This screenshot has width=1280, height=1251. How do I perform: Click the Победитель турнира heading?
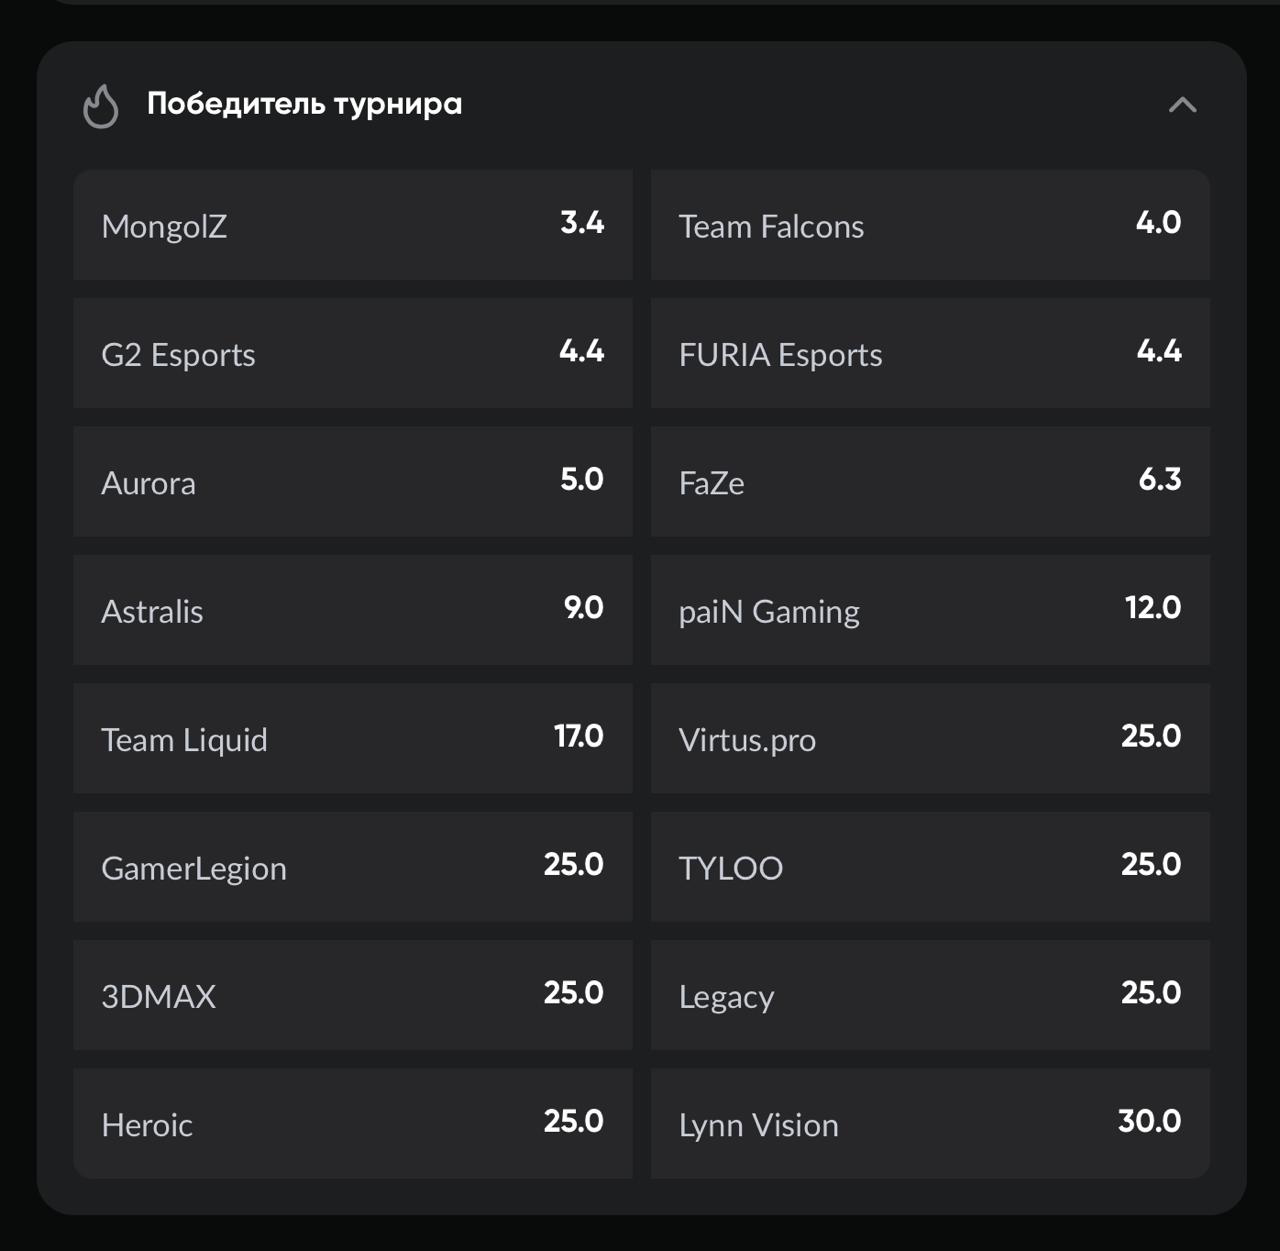pyautogui.click(x=304, y=104)
